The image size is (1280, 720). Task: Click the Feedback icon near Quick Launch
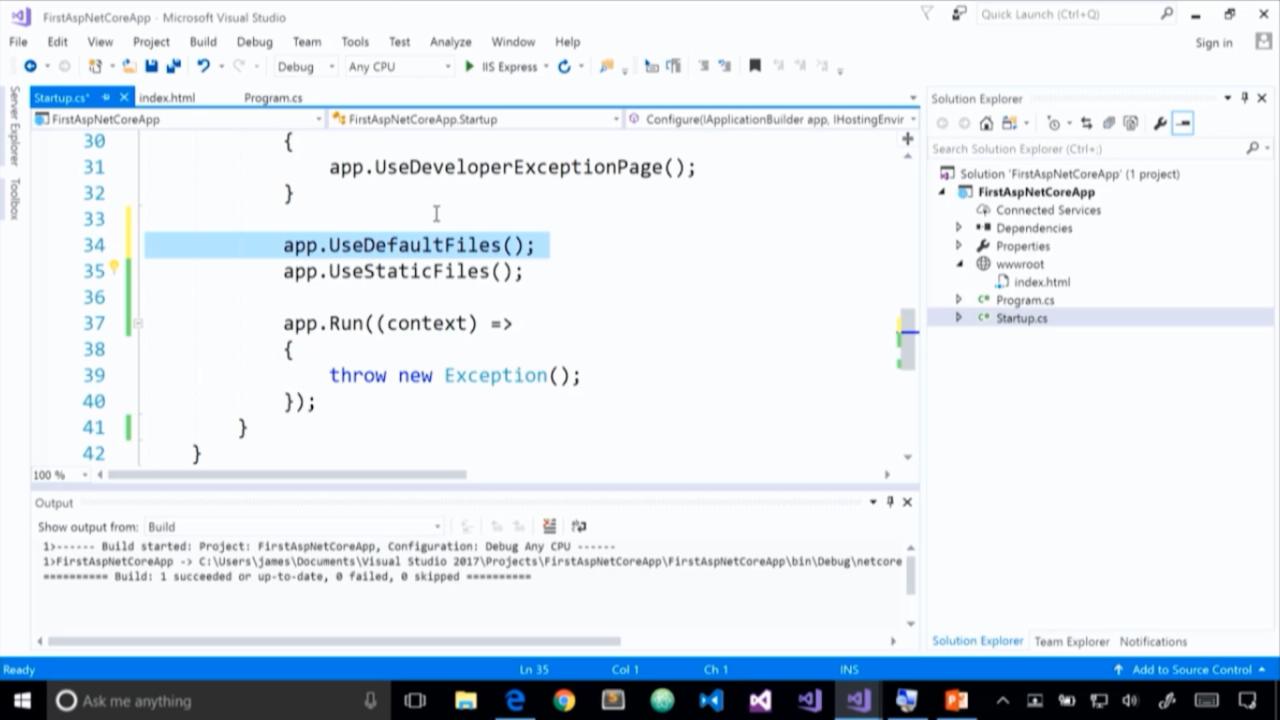tap(959, 14)
